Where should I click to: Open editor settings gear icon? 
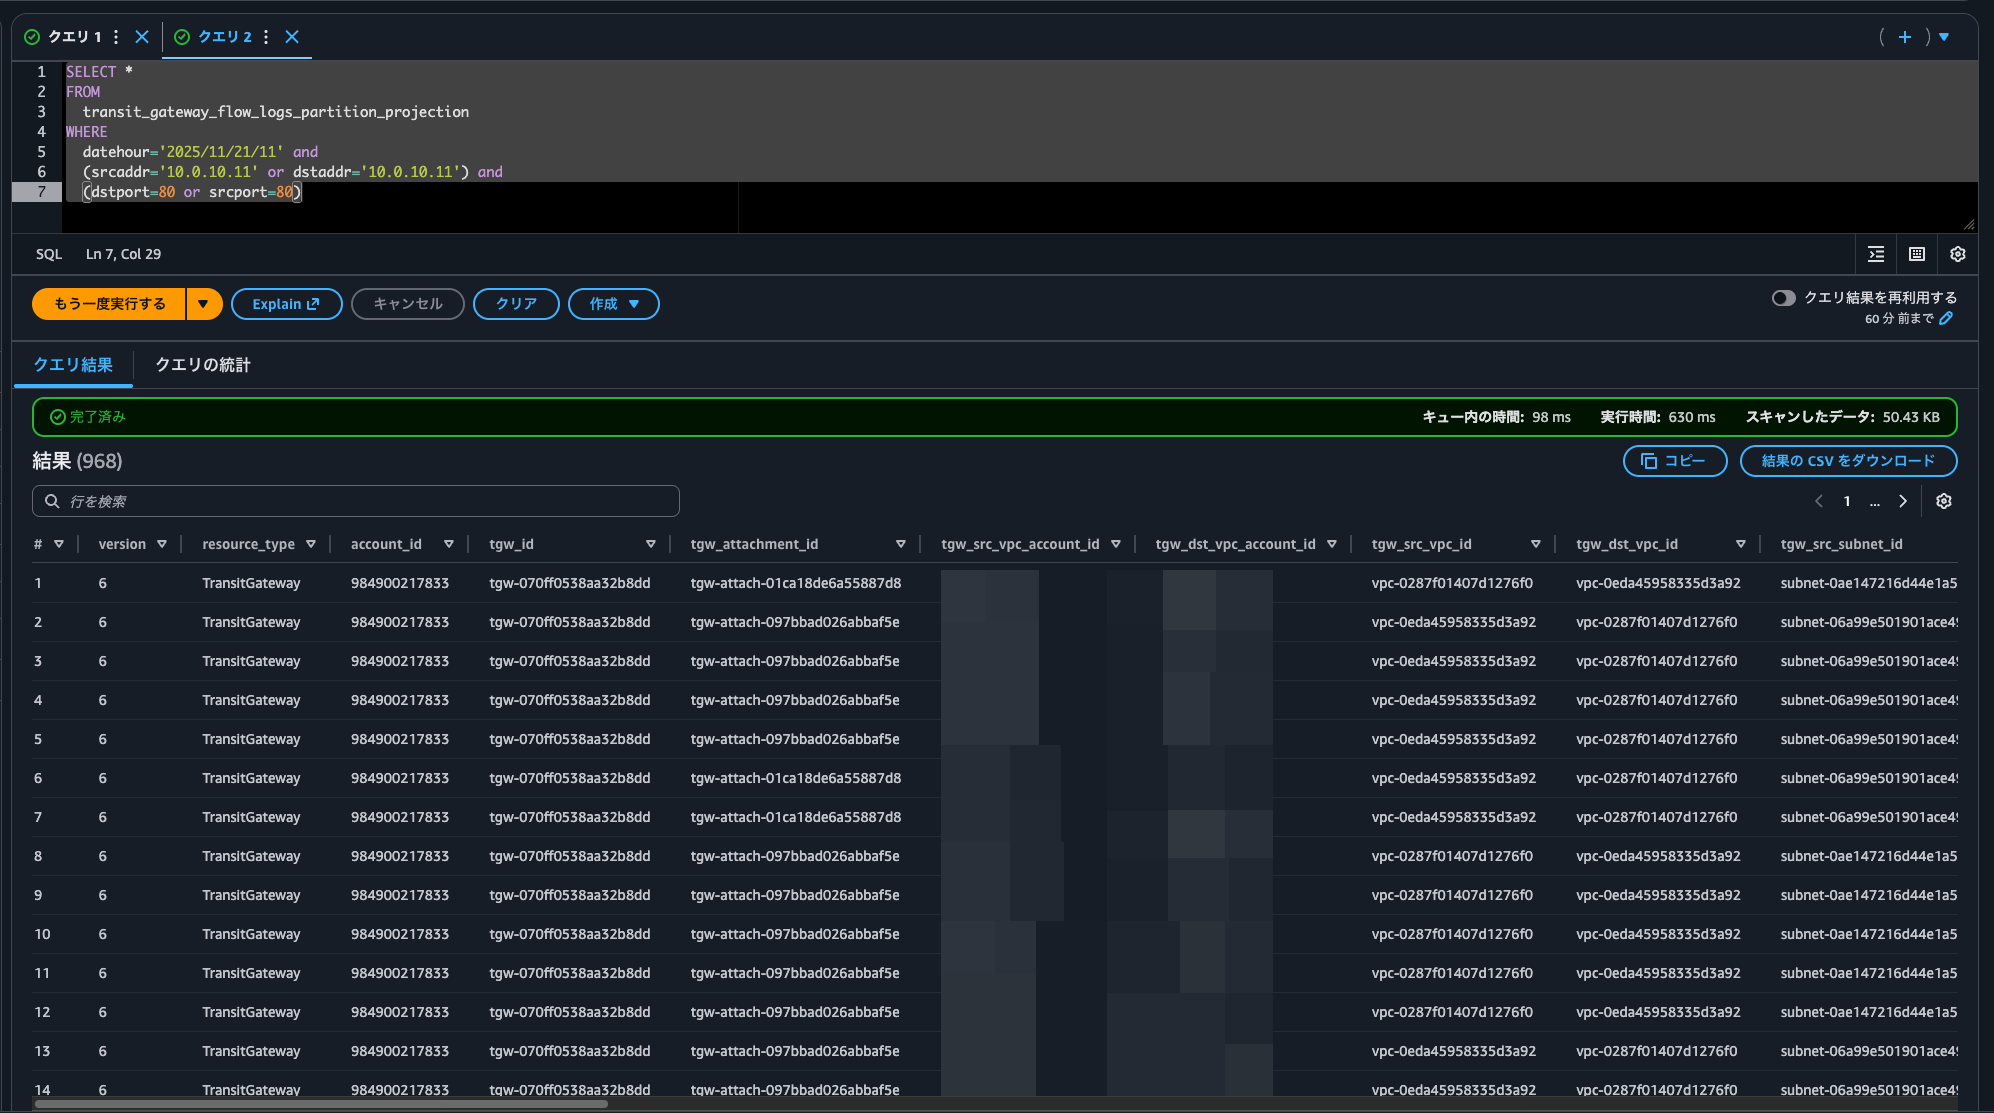(1958, 254)
